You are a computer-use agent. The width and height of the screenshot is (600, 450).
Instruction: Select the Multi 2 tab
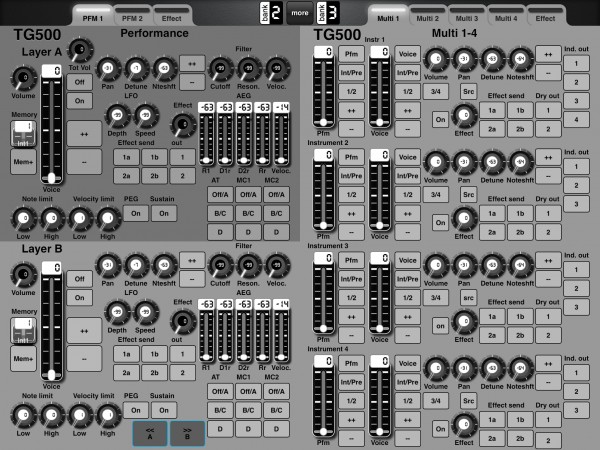pos(427,15)
